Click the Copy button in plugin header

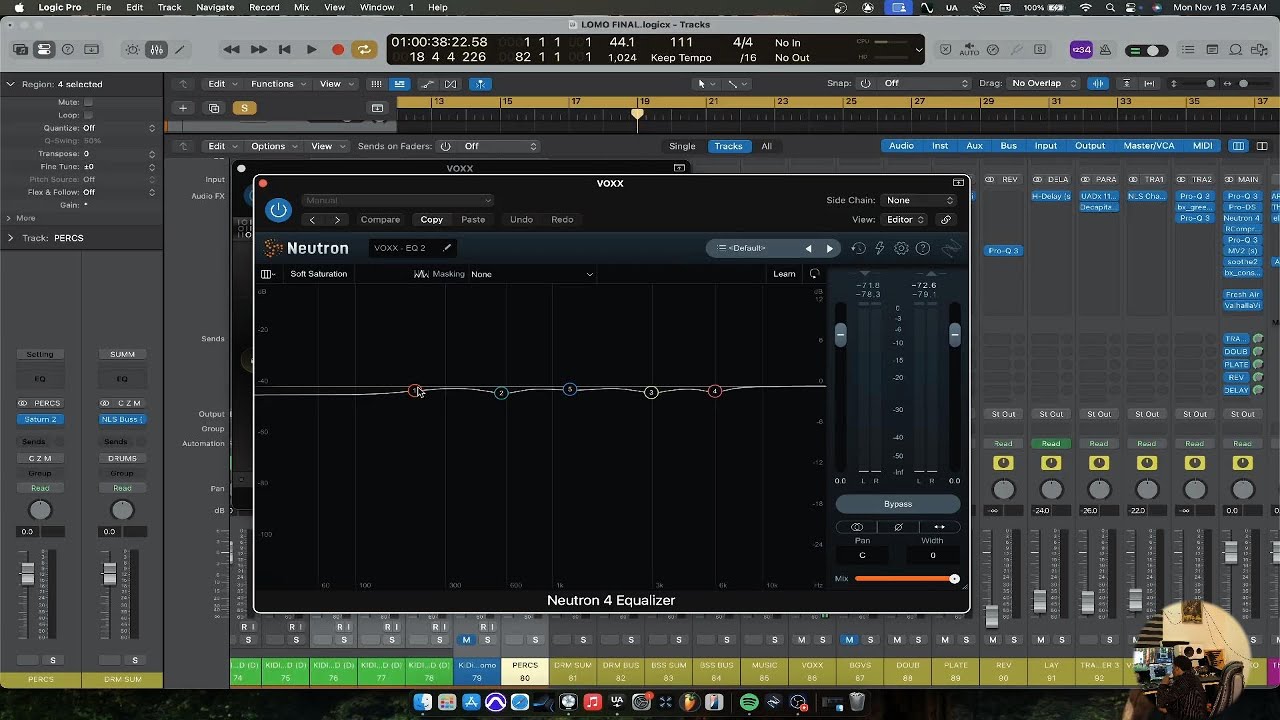(431, 220)
